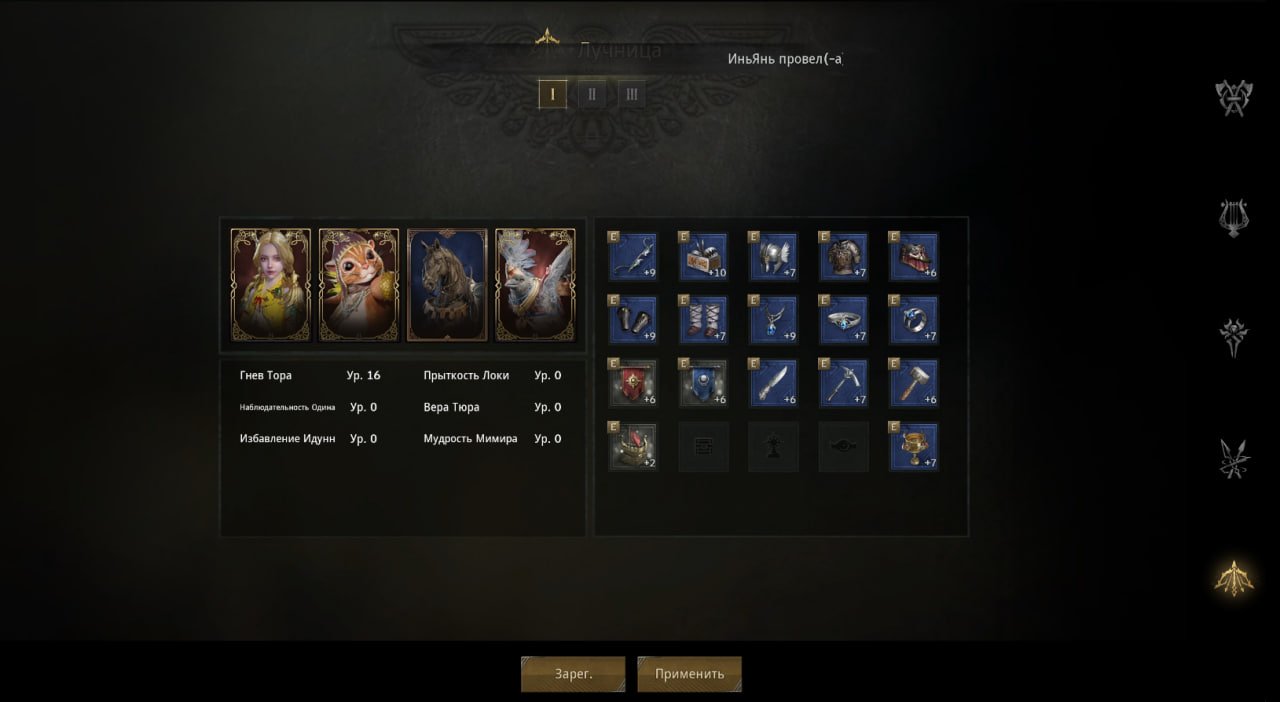Screen dimensions: 1280x702
Task: Click the Зарег. button
Action: (573, 674)
